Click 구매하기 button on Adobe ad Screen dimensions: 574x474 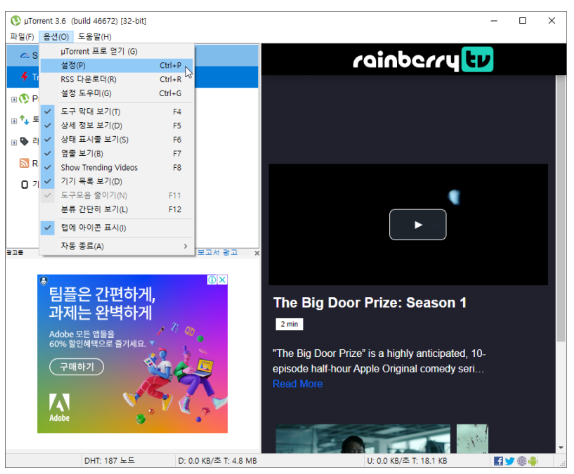tap(77, 366)
